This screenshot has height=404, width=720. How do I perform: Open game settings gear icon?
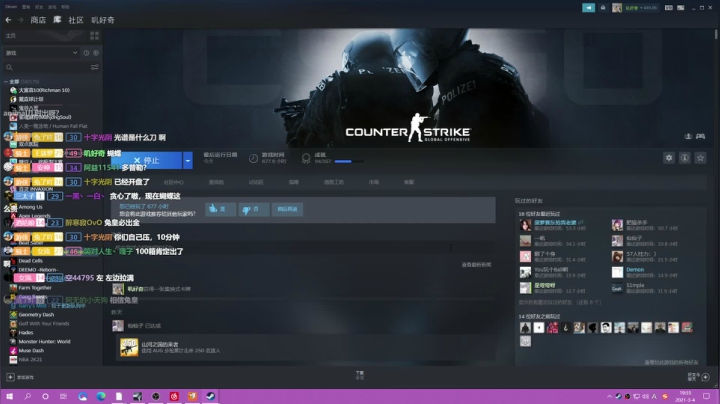pos(669,158)
